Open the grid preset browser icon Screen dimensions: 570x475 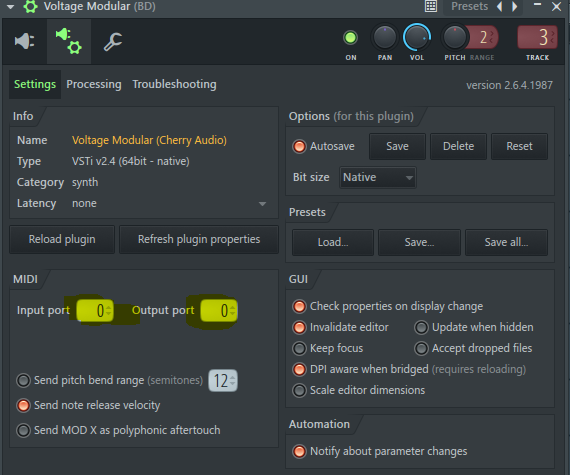point(431,6)
